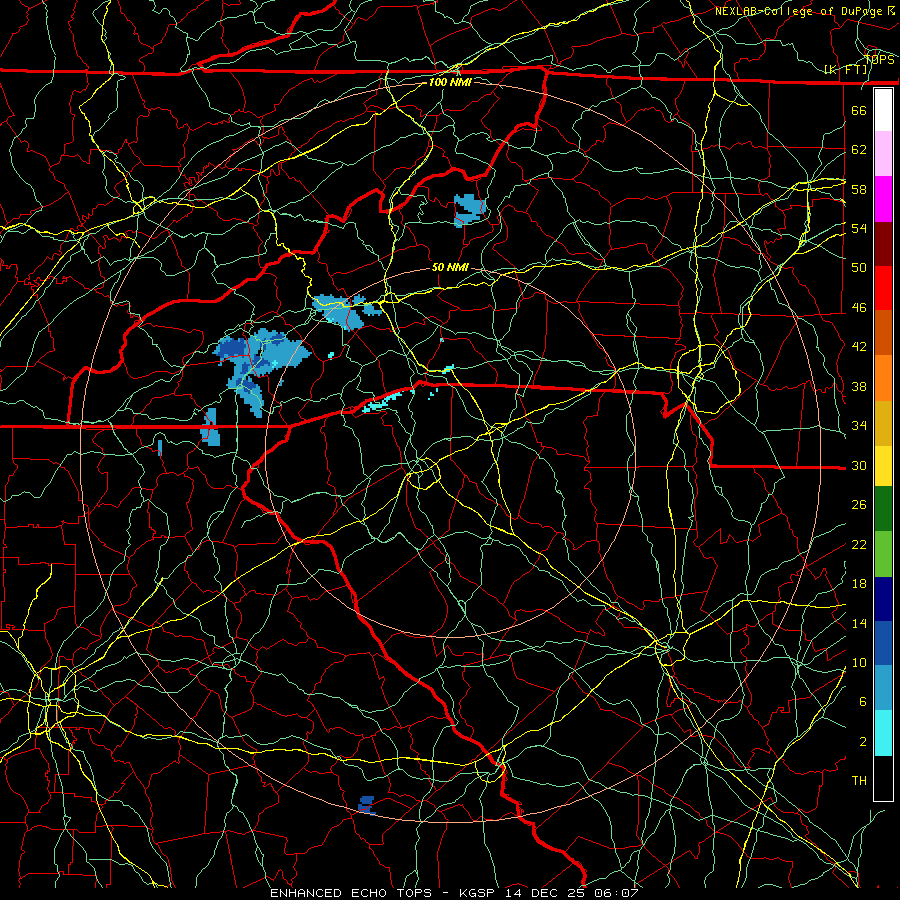Image resolution: width=900 pixels, height=900 pixels.
Task: Select the cyan swatch on the color scale
Action: (883, 733)
